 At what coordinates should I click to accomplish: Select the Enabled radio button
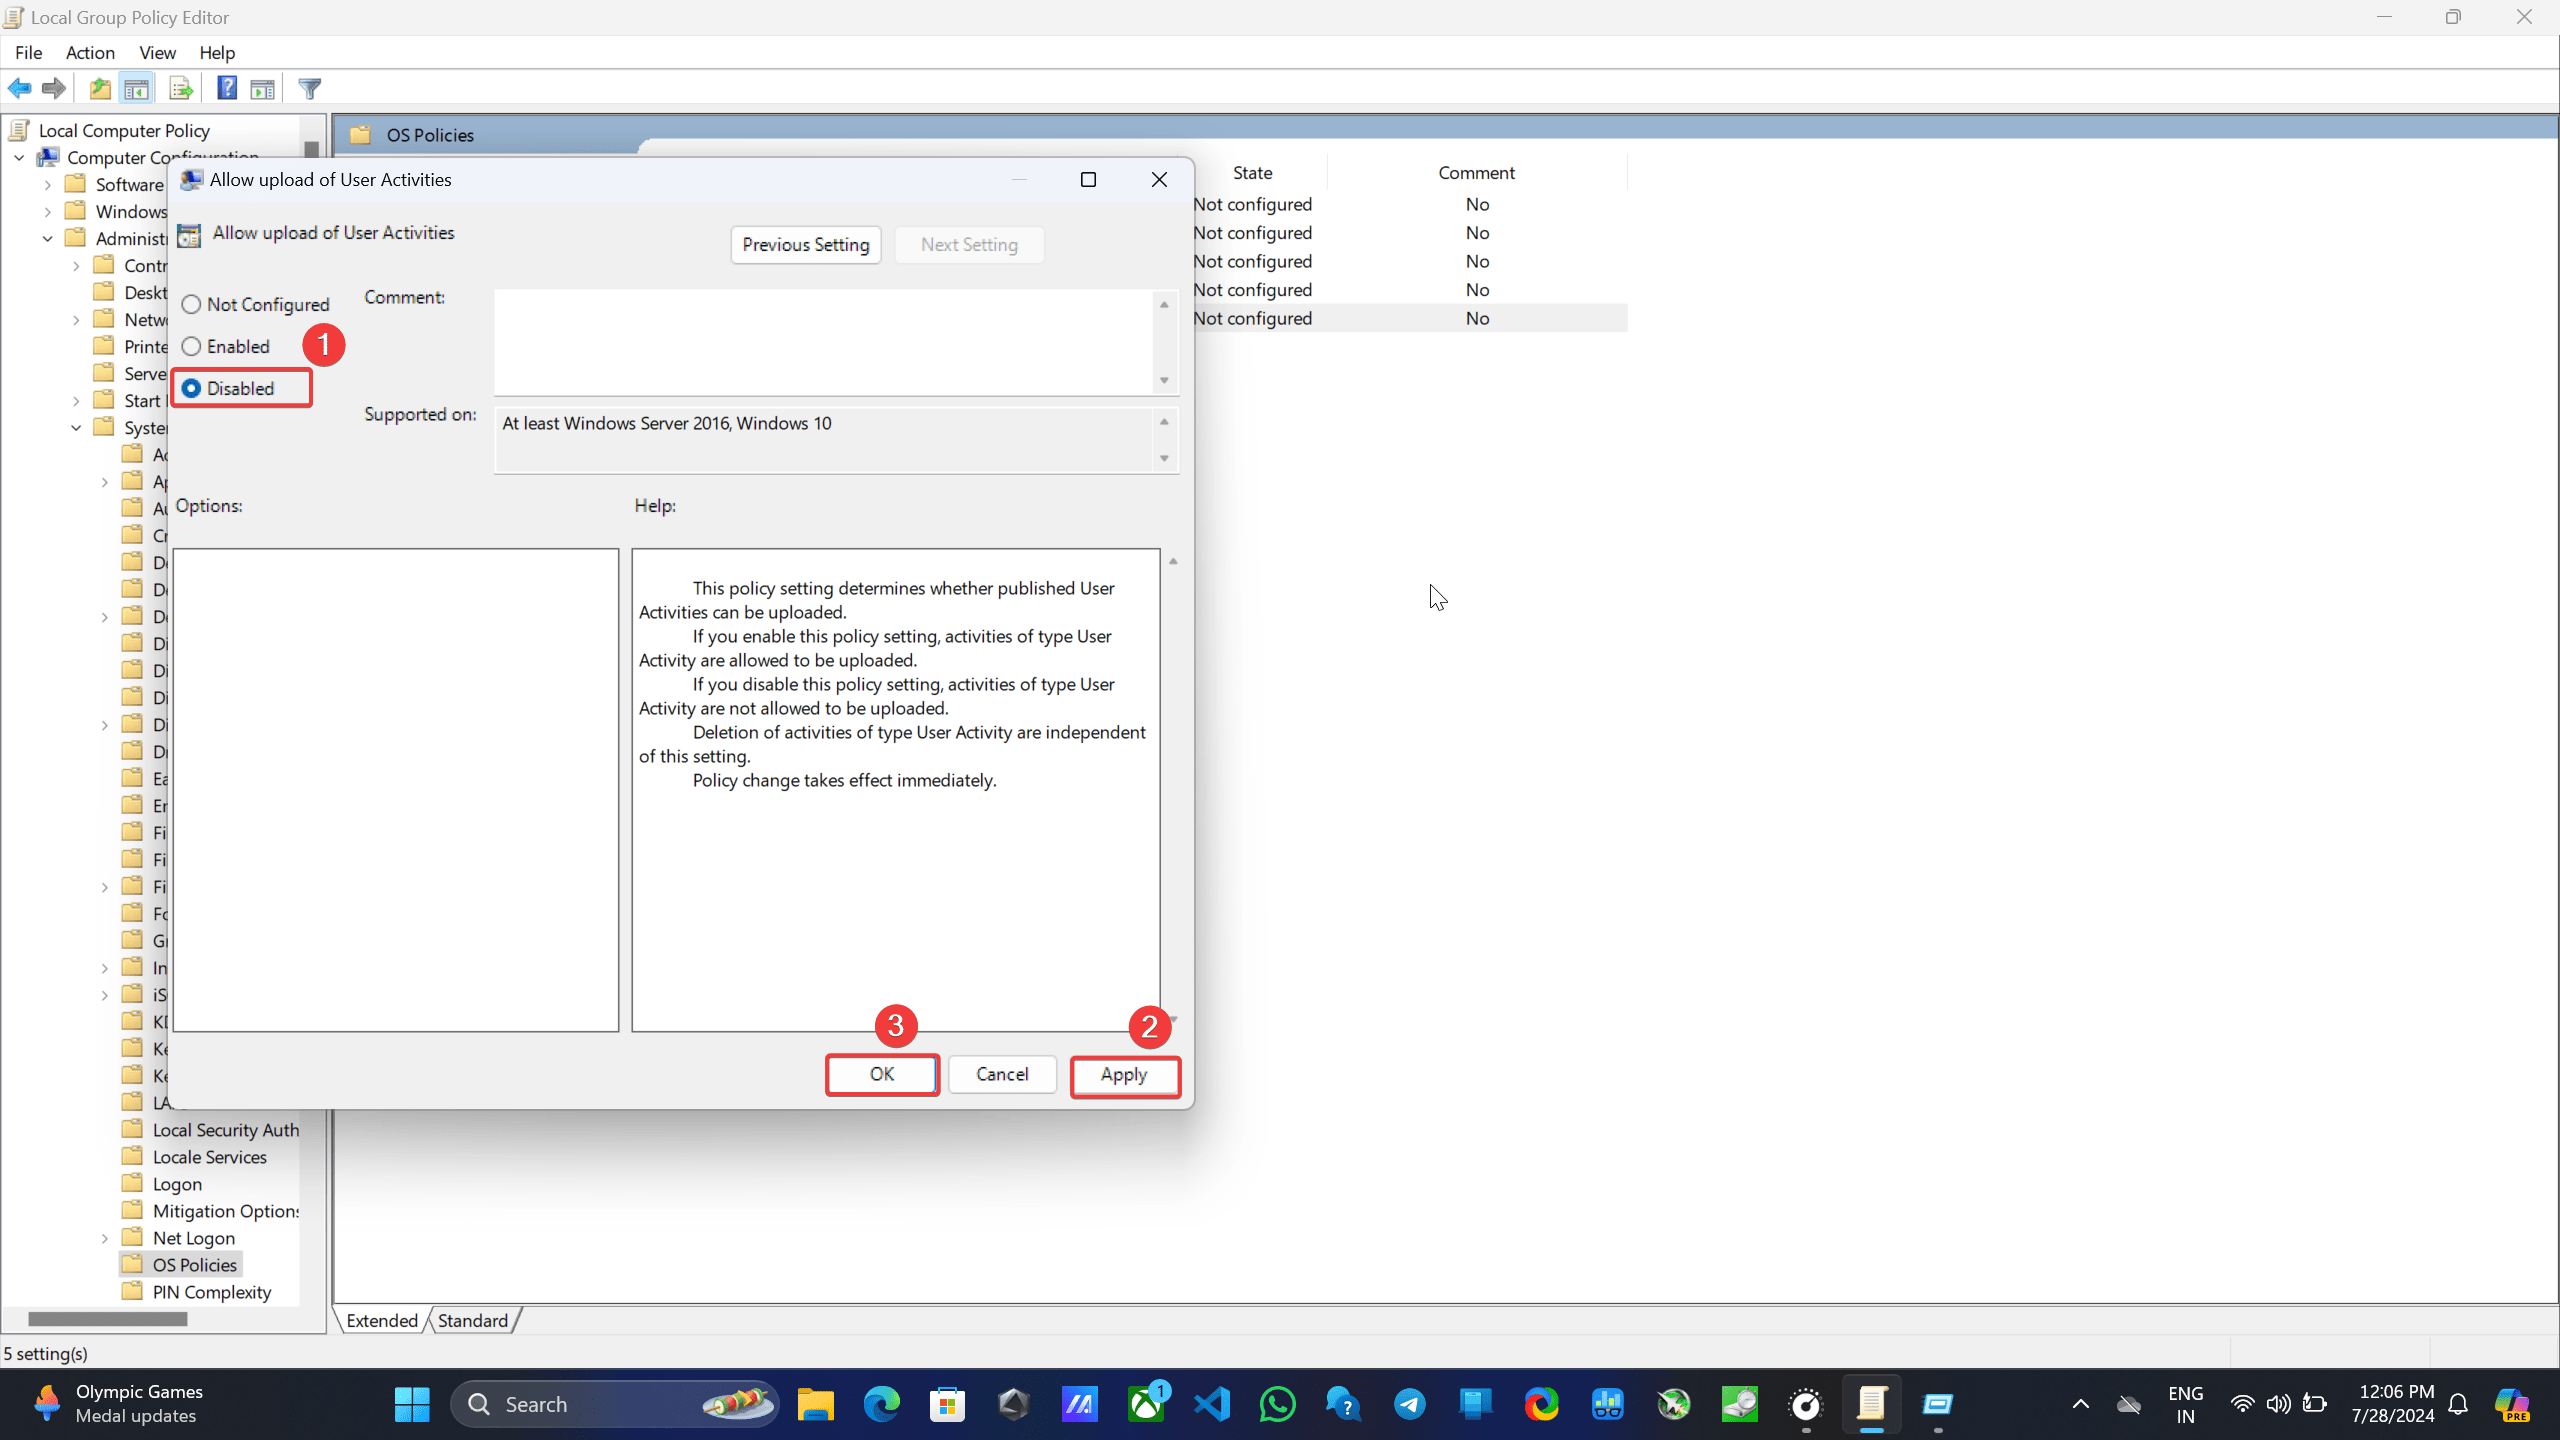[190, 346]
